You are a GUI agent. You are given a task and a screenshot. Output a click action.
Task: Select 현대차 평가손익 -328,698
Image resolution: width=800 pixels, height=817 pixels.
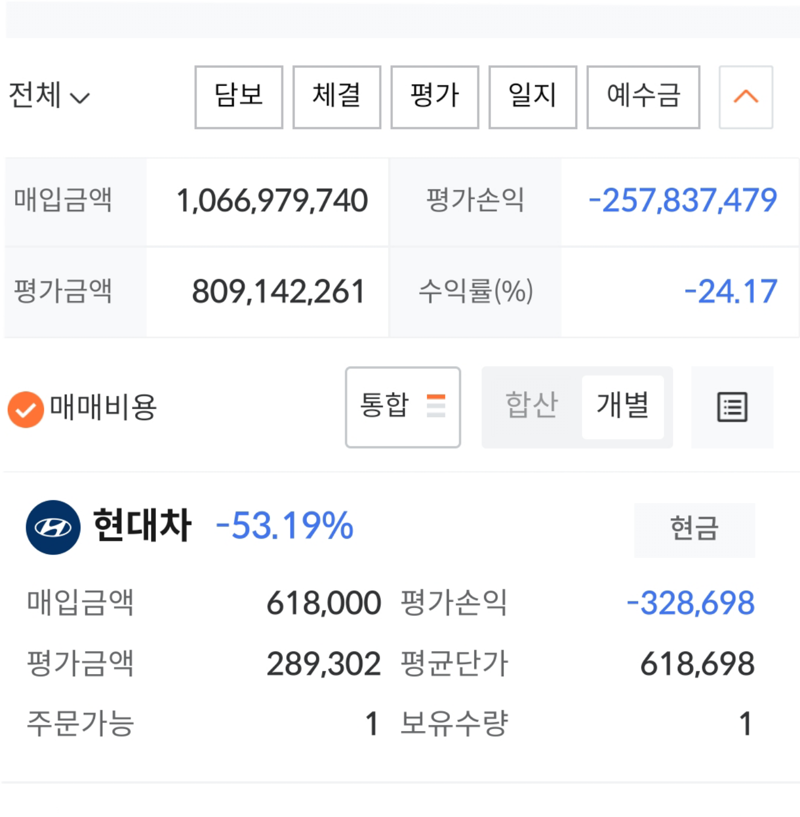pos(691,603)
